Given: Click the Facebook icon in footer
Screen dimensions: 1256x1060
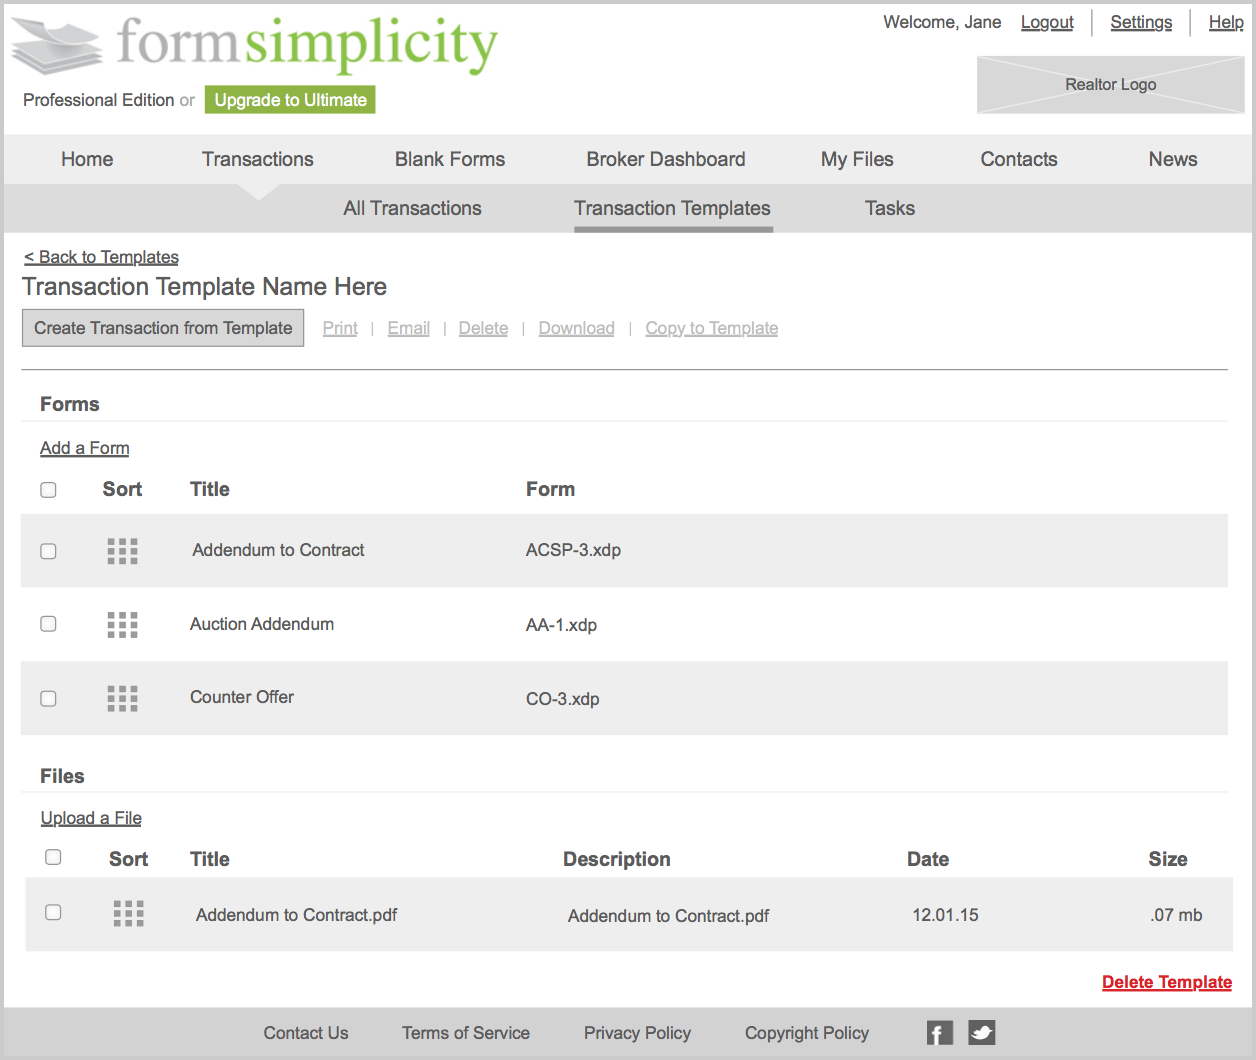Looking at the screenshot, I should click(x=939, y=1033).
